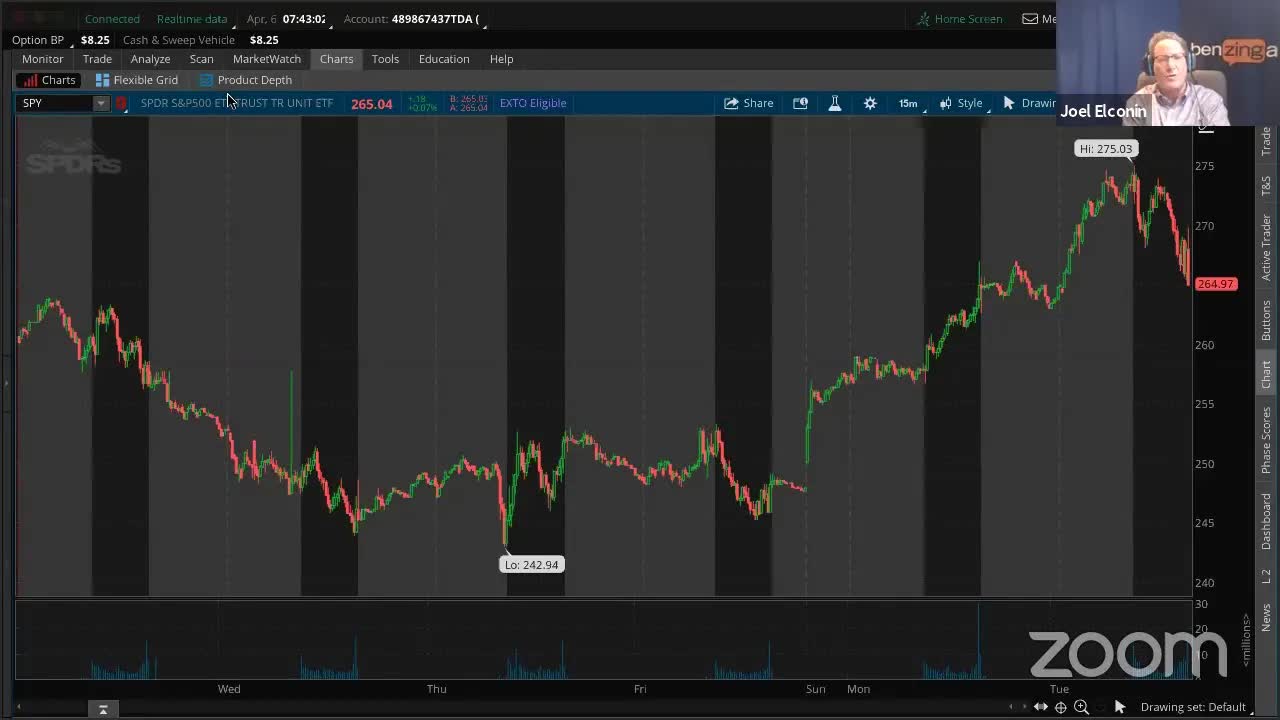This screenshot has height=720, width=1280.
Task: Select the Charts main tab
Action: coord(336,59)
